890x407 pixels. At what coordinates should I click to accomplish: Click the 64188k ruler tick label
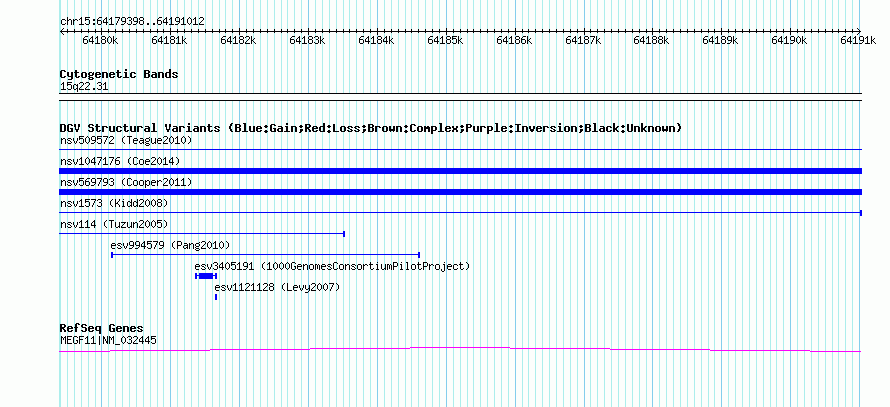(651, 40)
